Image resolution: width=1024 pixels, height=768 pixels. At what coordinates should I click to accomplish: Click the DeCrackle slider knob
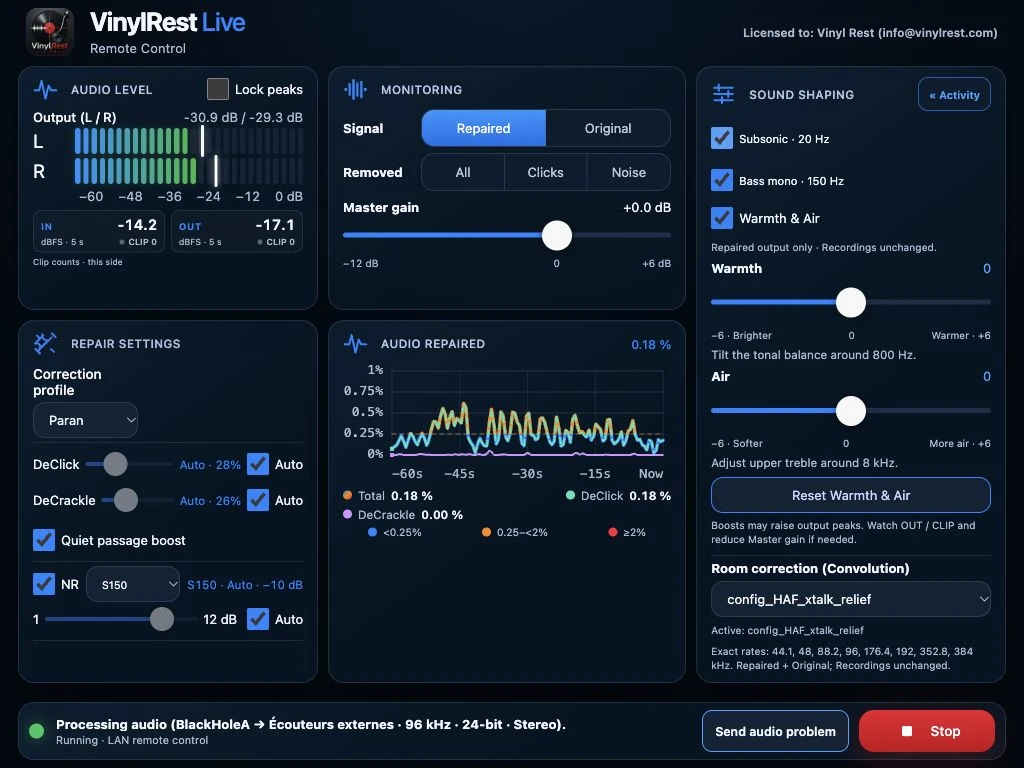[125, 500]
